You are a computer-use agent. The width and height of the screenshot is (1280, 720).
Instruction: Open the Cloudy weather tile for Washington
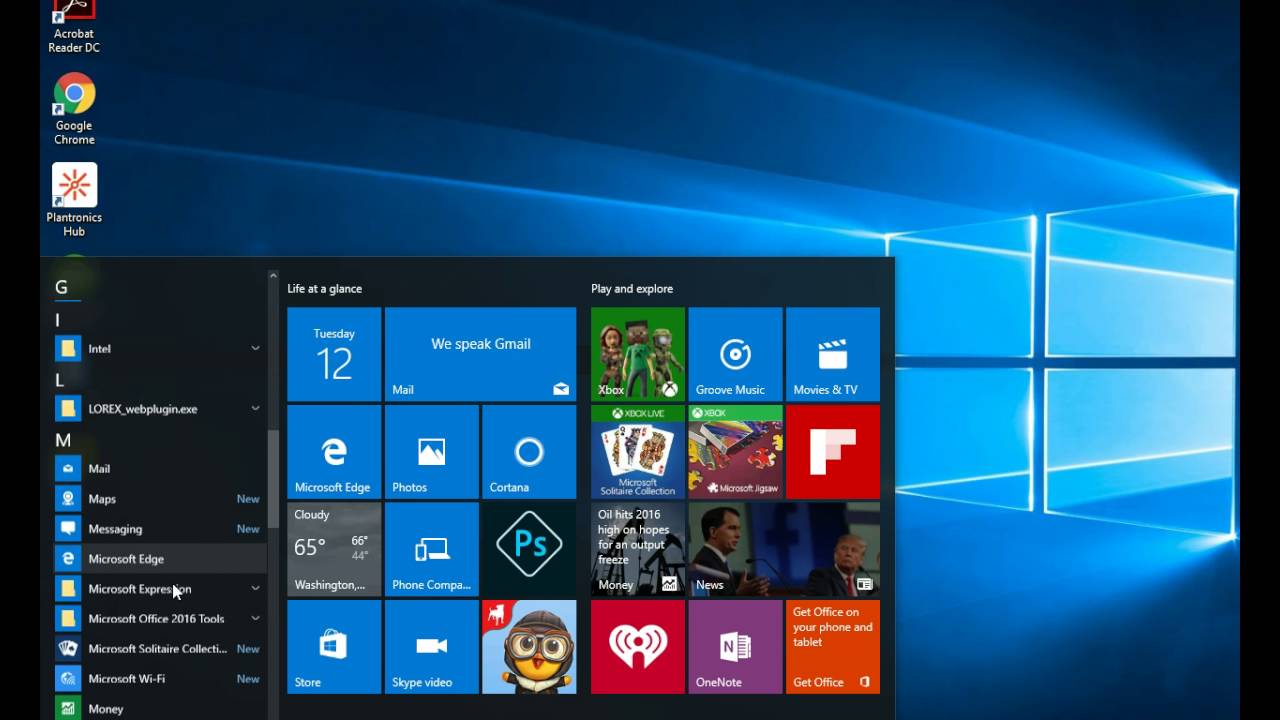334,549
